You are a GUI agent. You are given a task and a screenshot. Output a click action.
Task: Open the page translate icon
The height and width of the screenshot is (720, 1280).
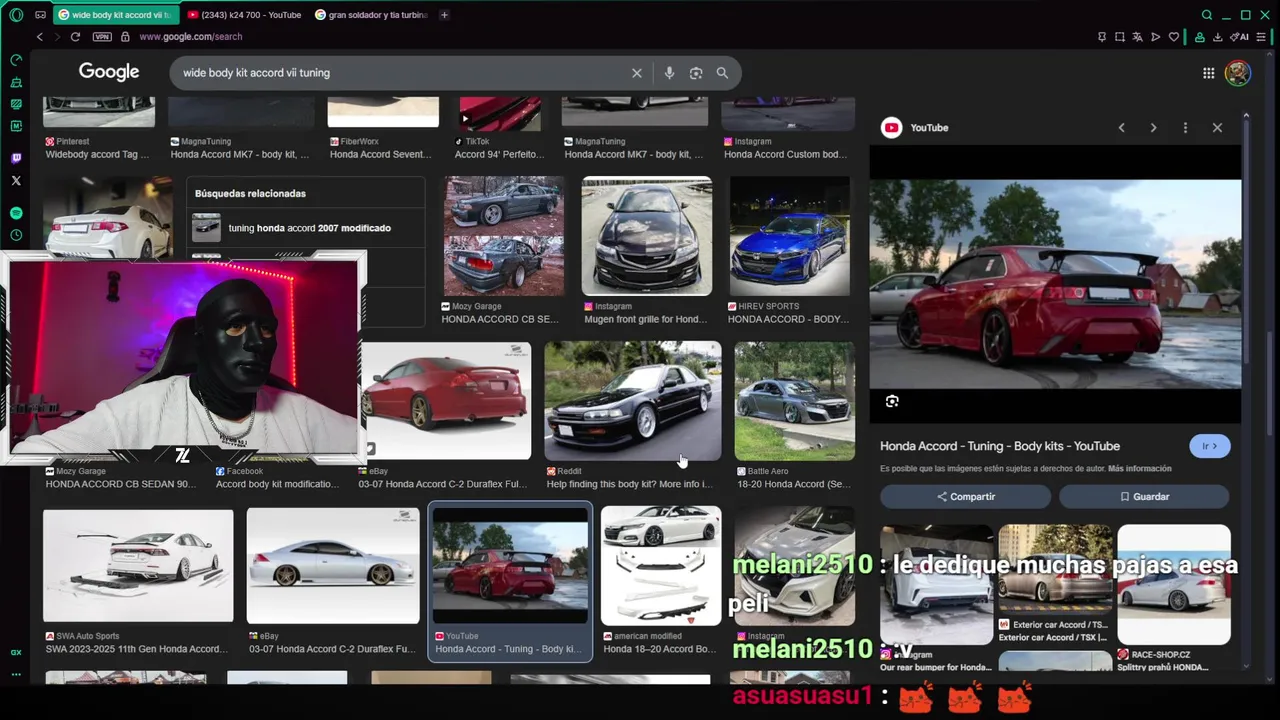click(x=1137, y=37)
